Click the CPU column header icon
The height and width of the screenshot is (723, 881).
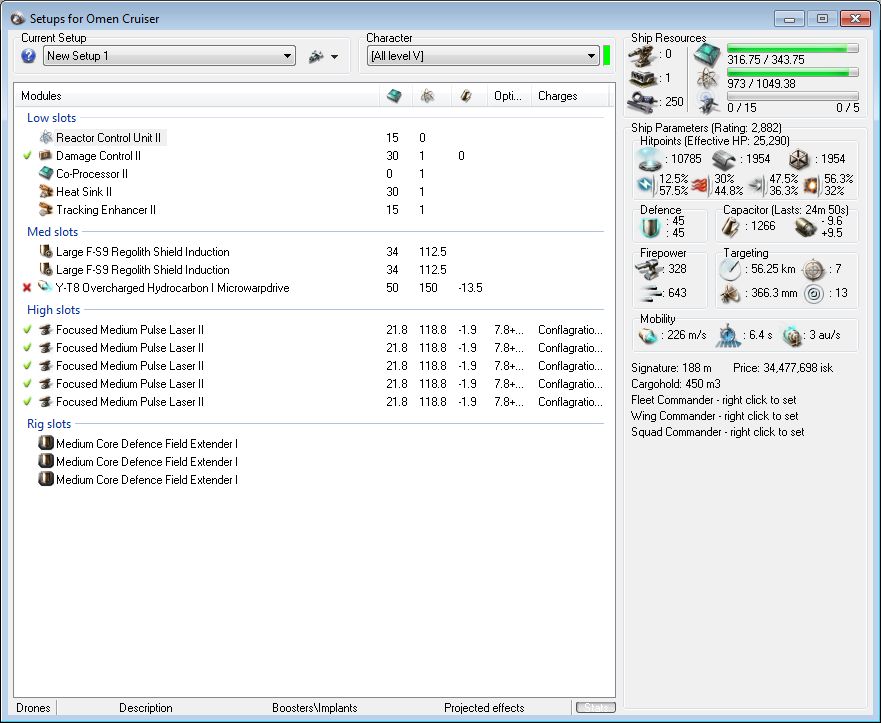coord(394,96)
